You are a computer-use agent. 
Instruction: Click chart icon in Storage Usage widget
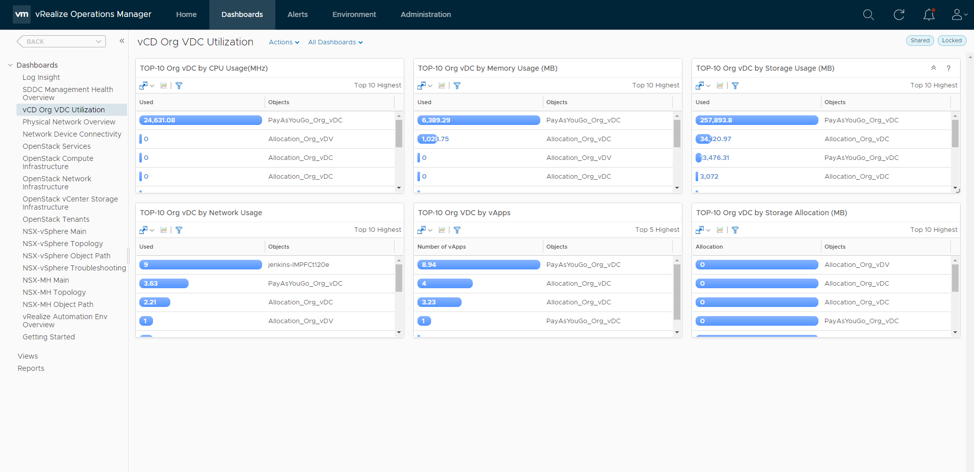pos(719,86)
